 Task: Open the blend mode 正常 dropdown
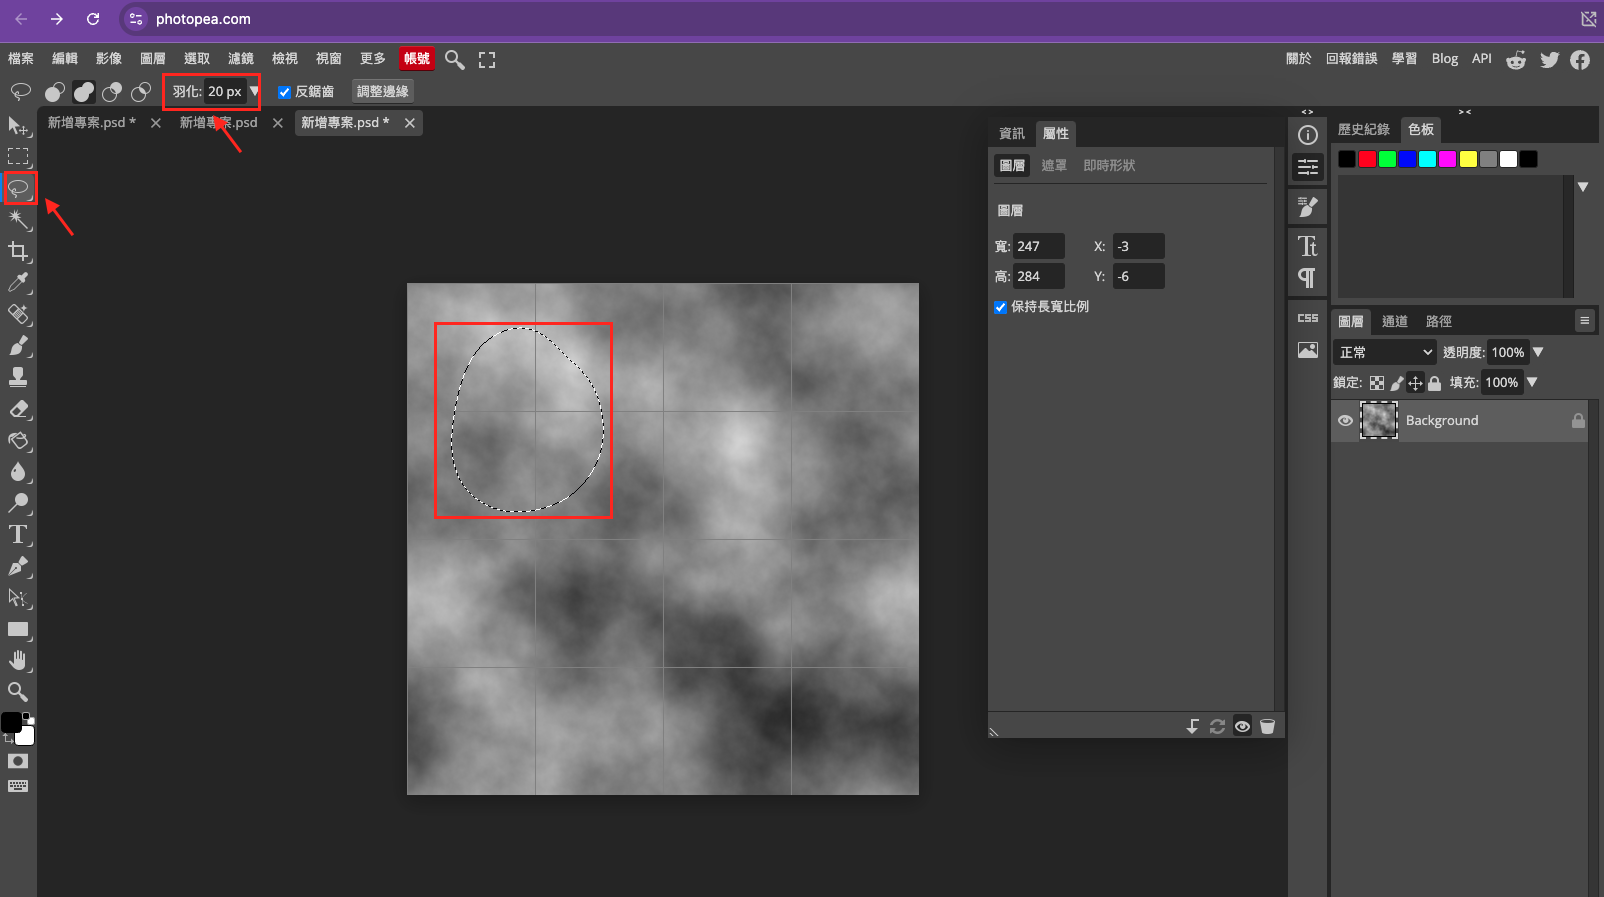click(x=1385, y=352)
